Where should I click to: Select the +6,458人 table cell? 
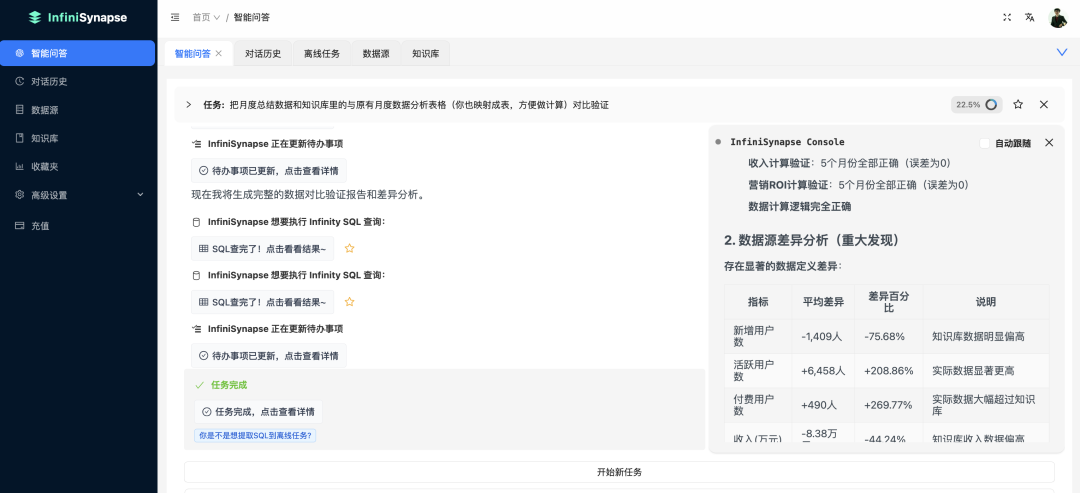tap(823, 370)
